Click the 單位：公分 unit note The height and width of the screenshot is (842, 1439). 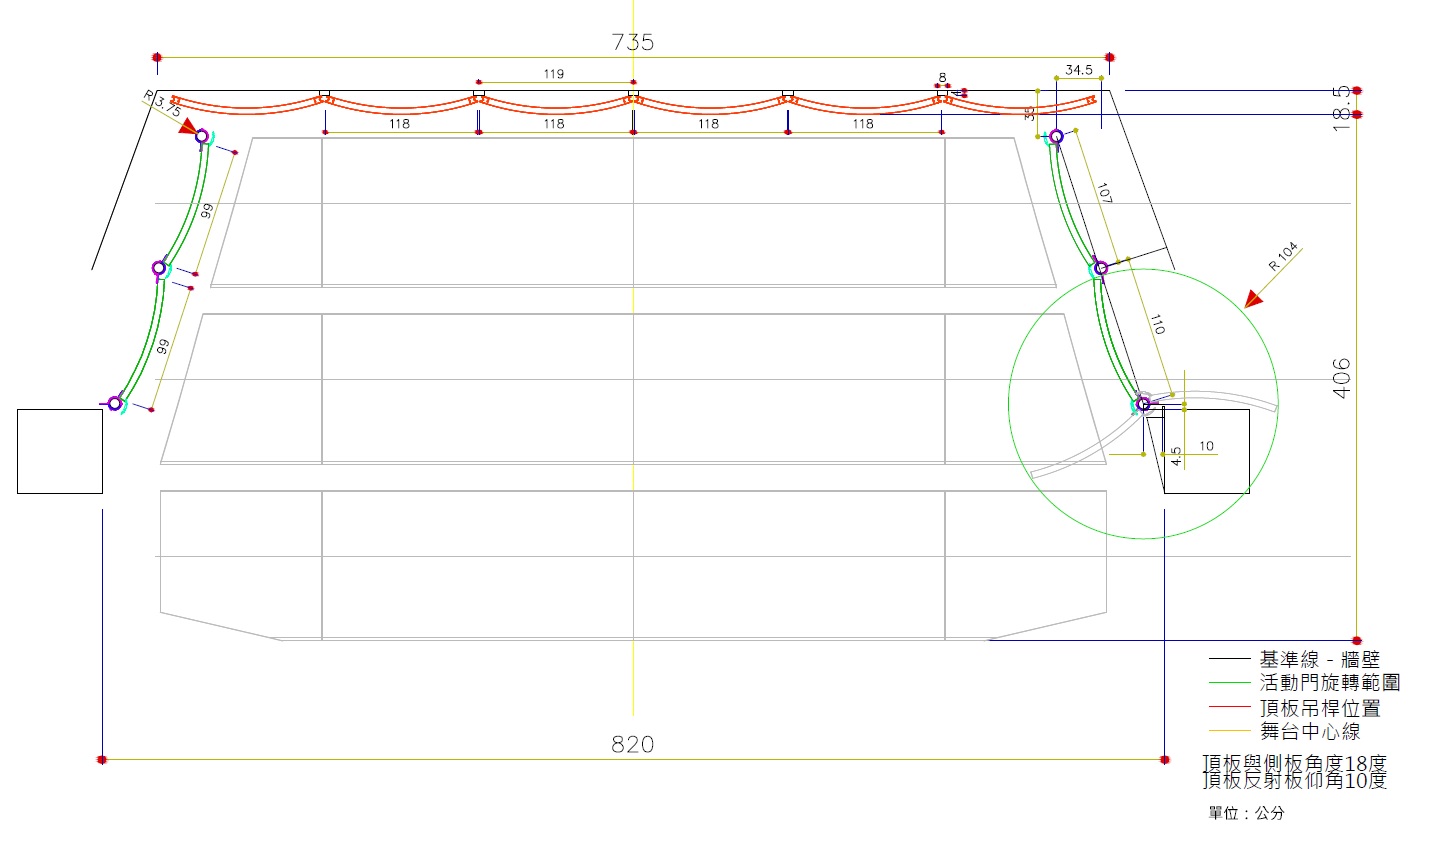[x=1246, y=813]
